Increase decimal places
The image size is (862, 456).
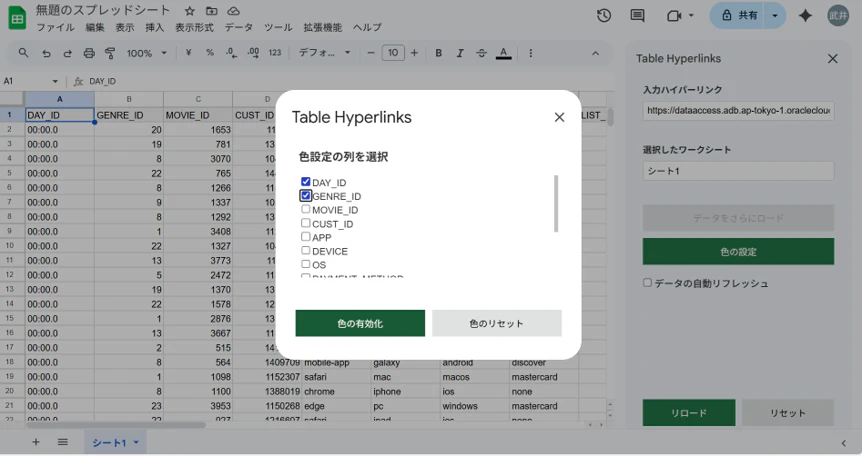(253, 53)
